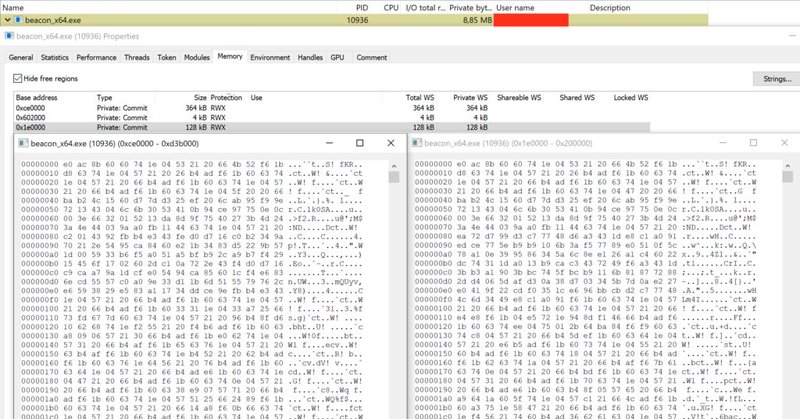Select memory region 0x602000 row
The height and width of the screenshot is (419, 800).
coord(332,118)
